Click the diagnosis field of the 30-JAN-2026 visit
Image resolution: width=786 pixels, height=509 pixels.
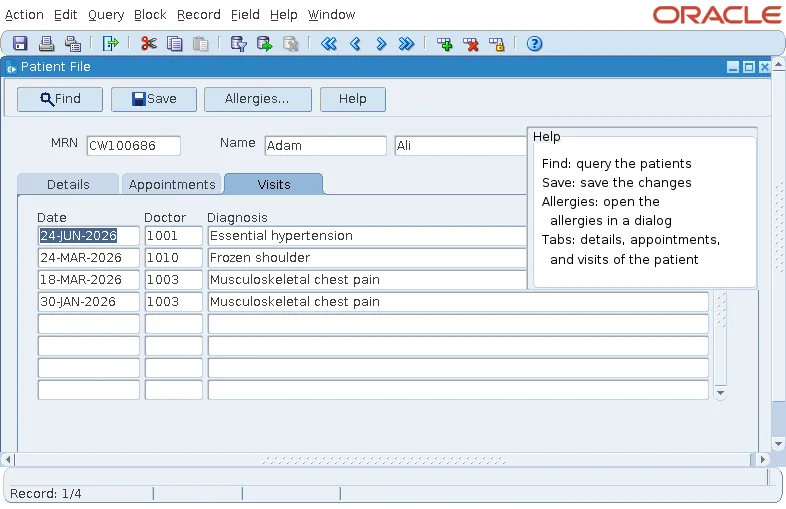458,302
